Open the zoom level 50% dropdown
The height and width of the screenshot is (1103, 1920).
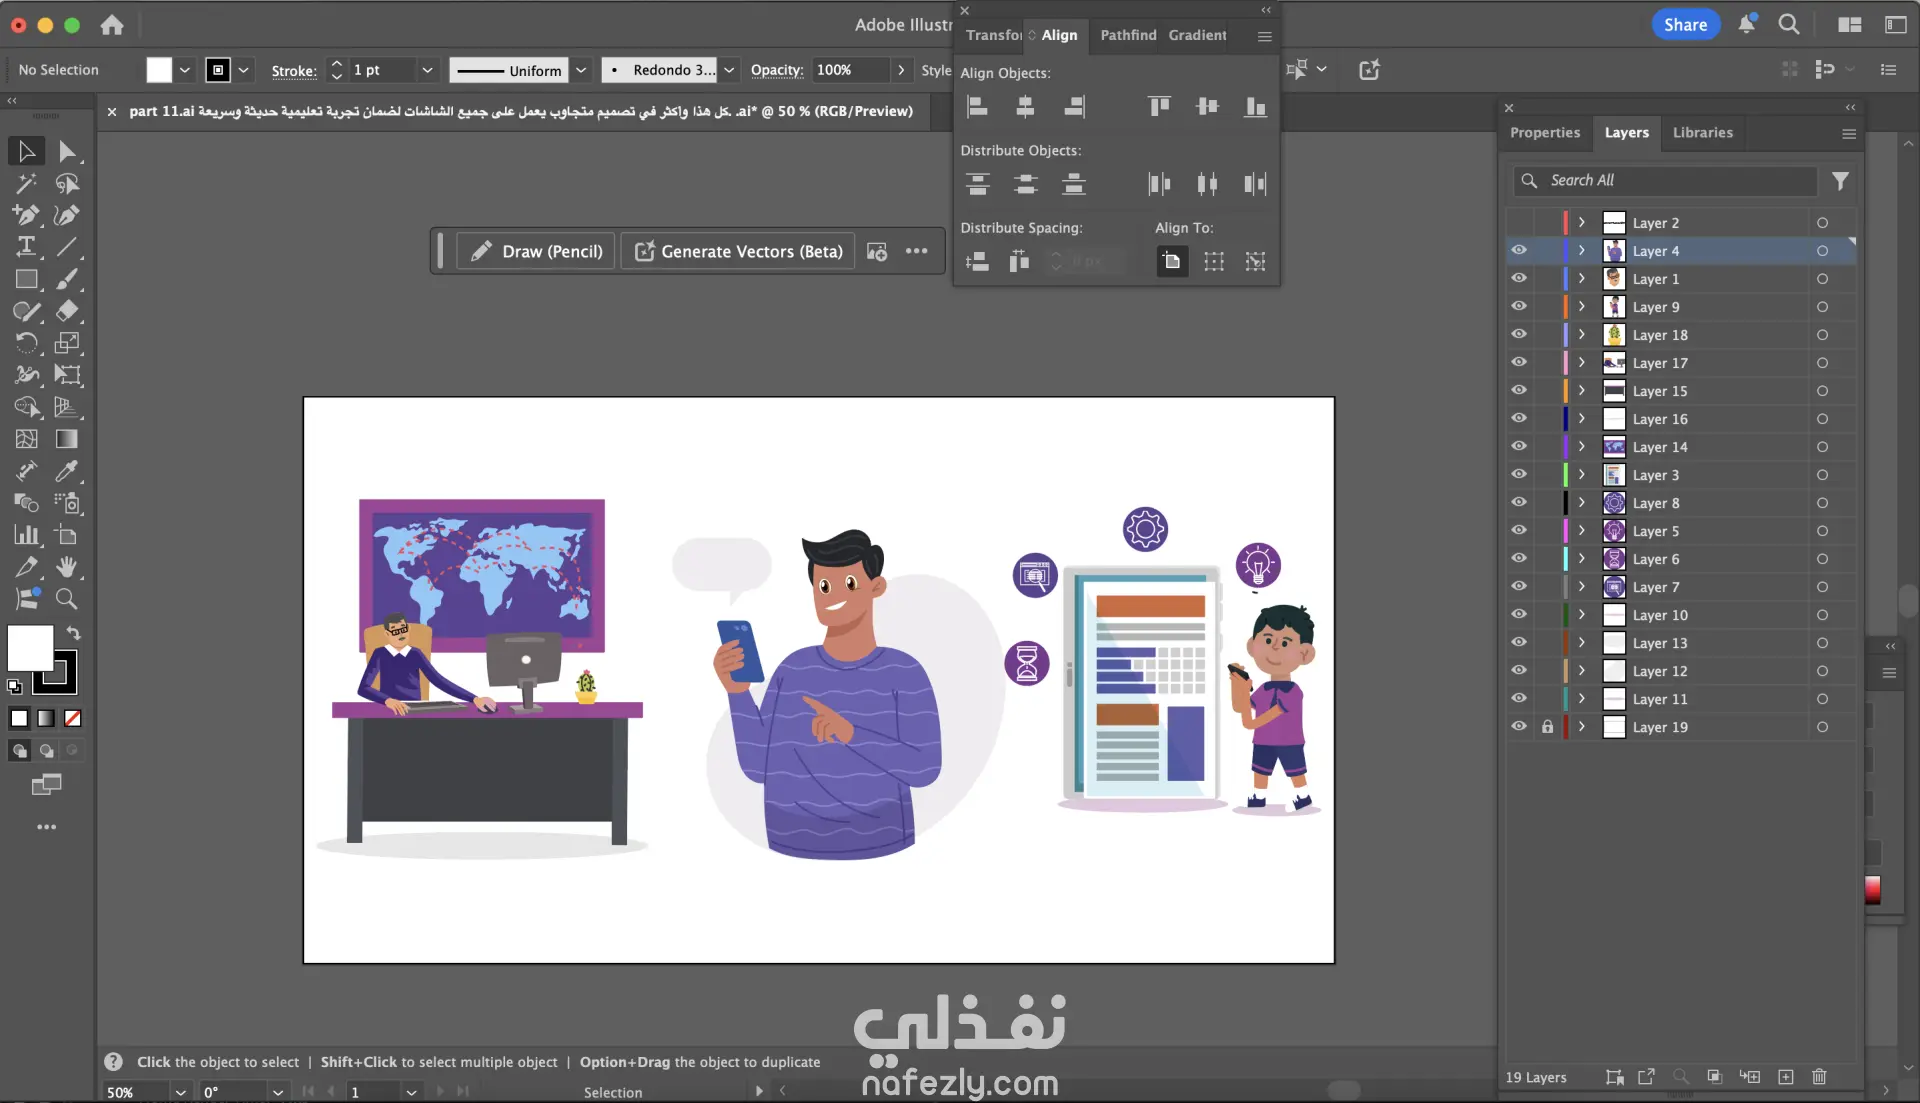pos(180,1092)
